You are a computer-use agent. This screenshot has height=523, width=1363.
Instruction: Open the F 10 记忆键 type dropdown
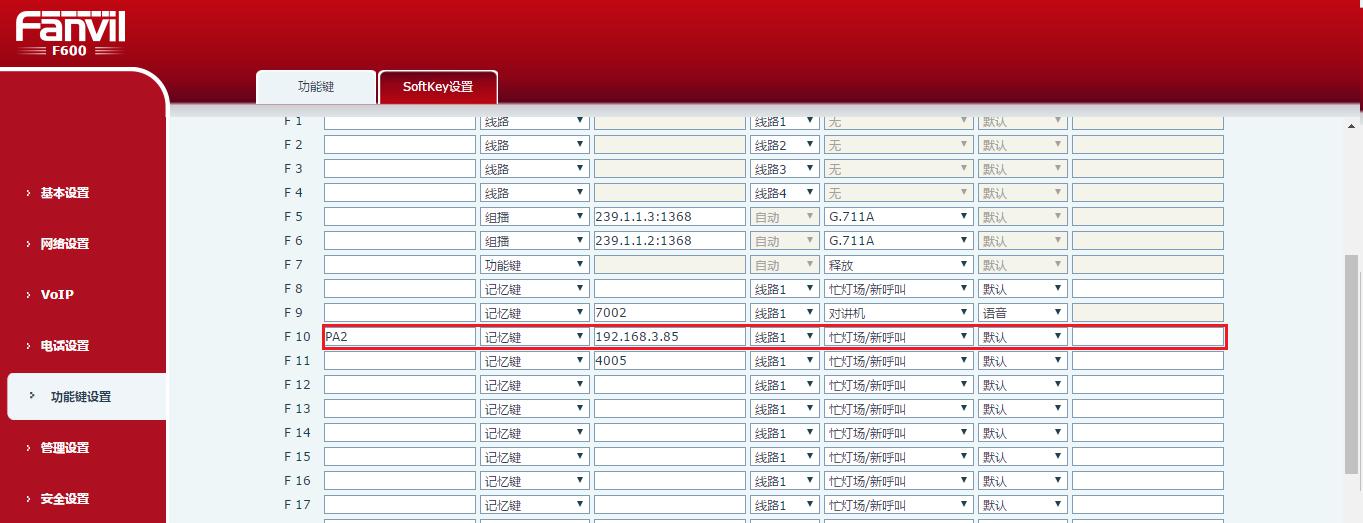[534, 337]
